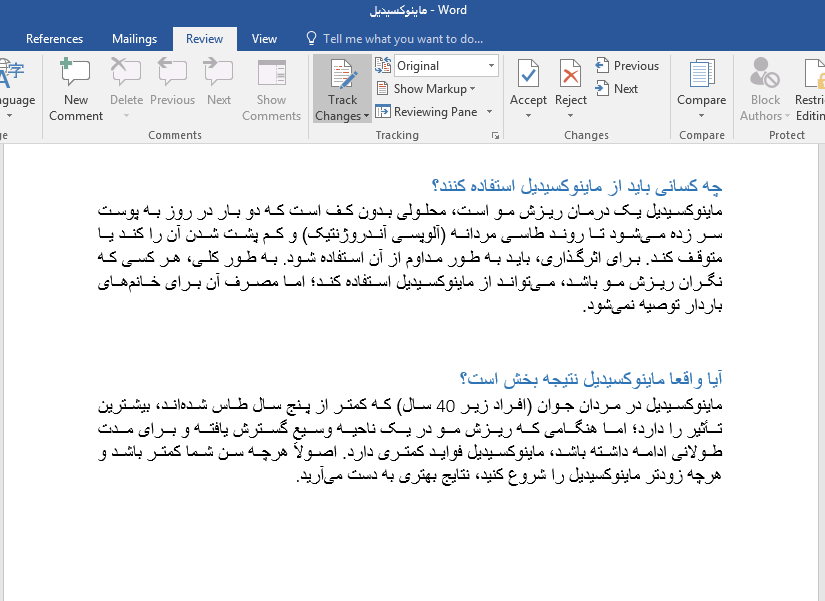Click the lightbulb Tell me icon
This screenshot has width=825, height=601.
click(x=311, y=38)
